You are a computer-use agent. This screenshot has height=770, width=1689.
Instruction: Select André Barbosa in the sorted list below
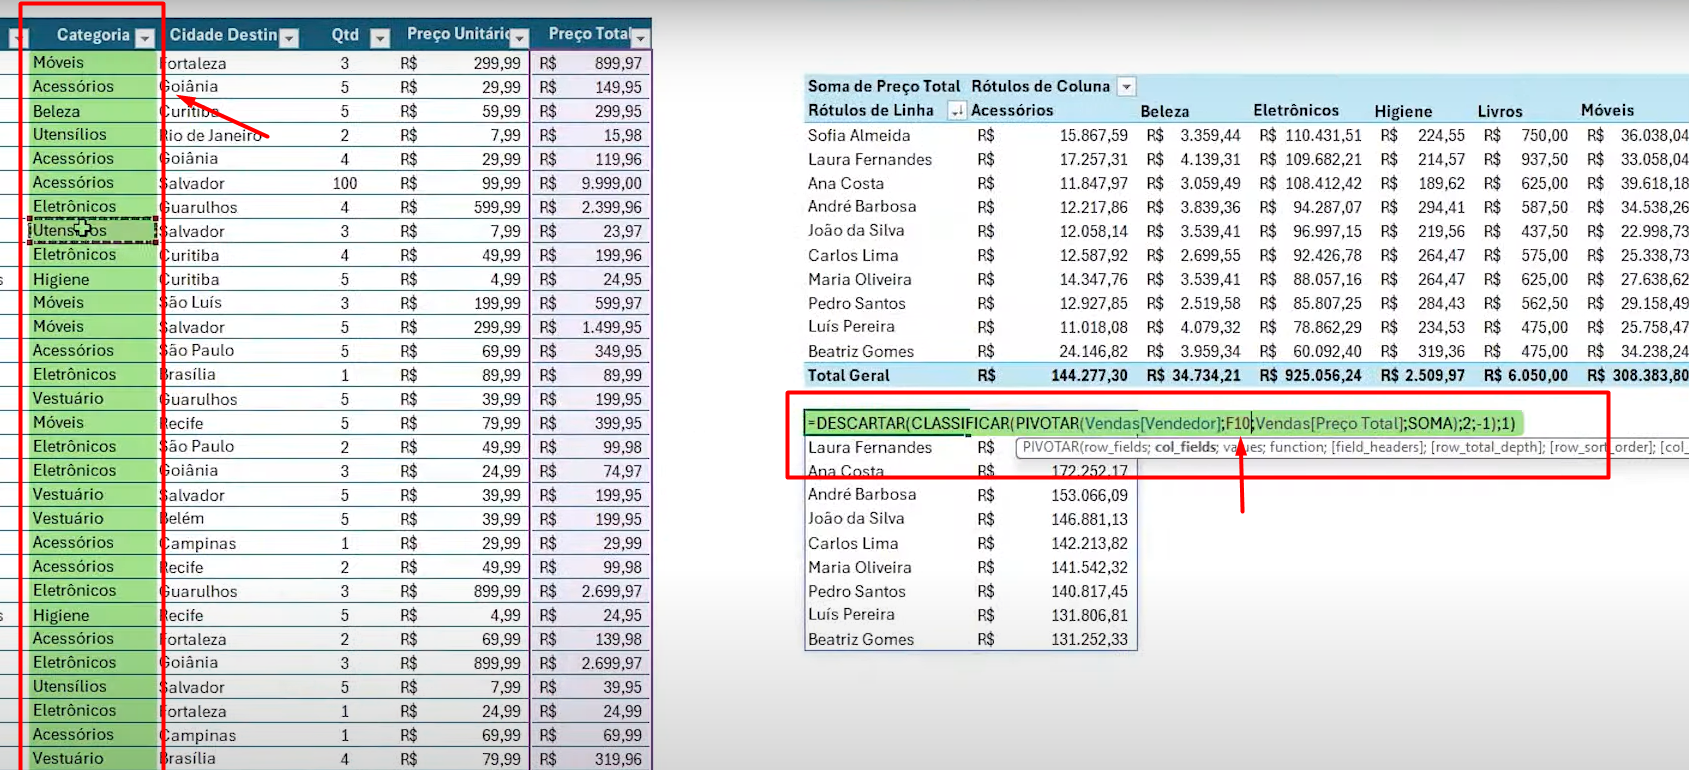[862, 494]
